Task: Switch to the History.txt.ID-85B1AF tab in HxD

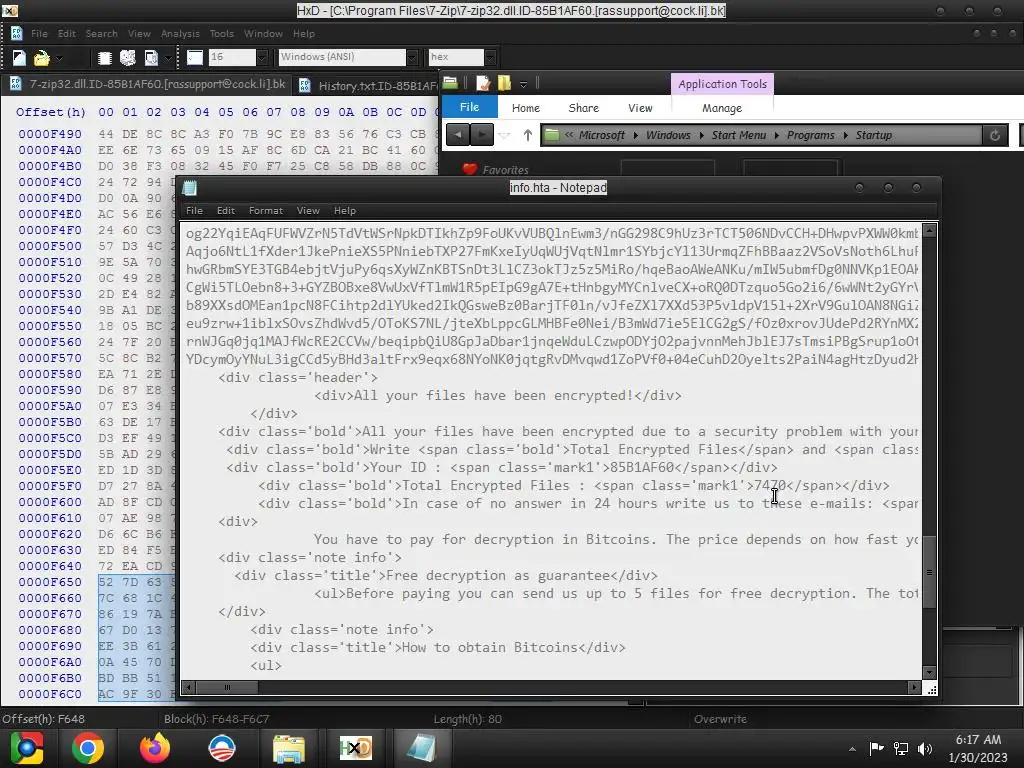Action: coord(368,86)
